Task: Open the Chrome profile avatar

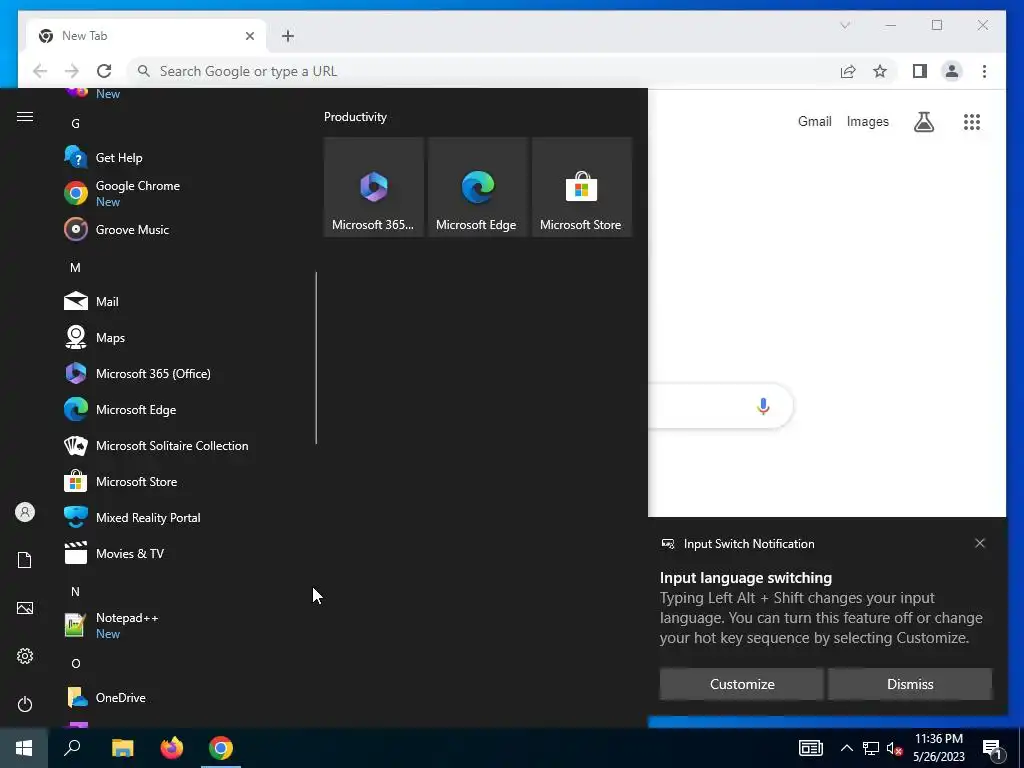Action: tap(952, 71)
